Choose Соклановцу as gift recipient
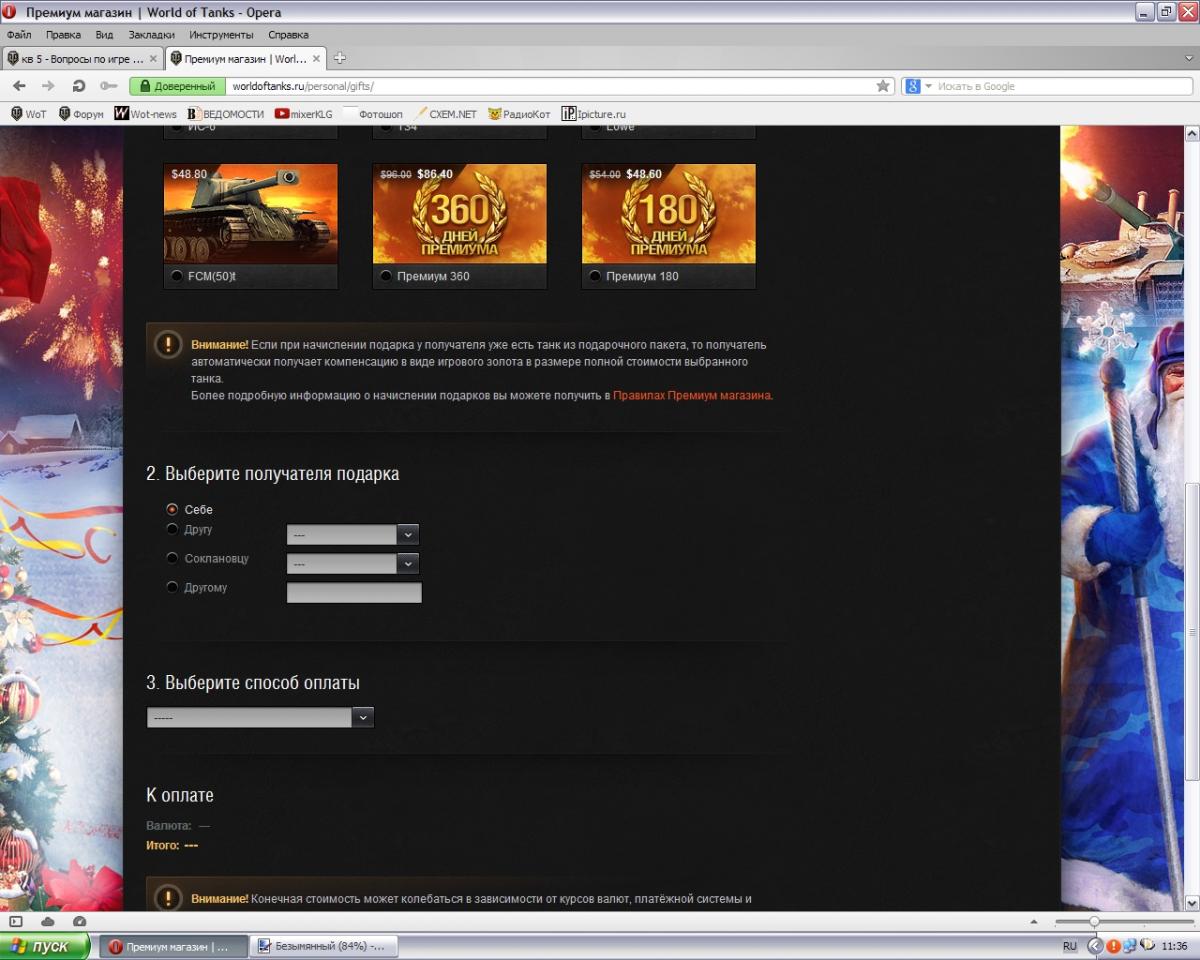Screen dimensions: 1200x960 tap(172, 558)
